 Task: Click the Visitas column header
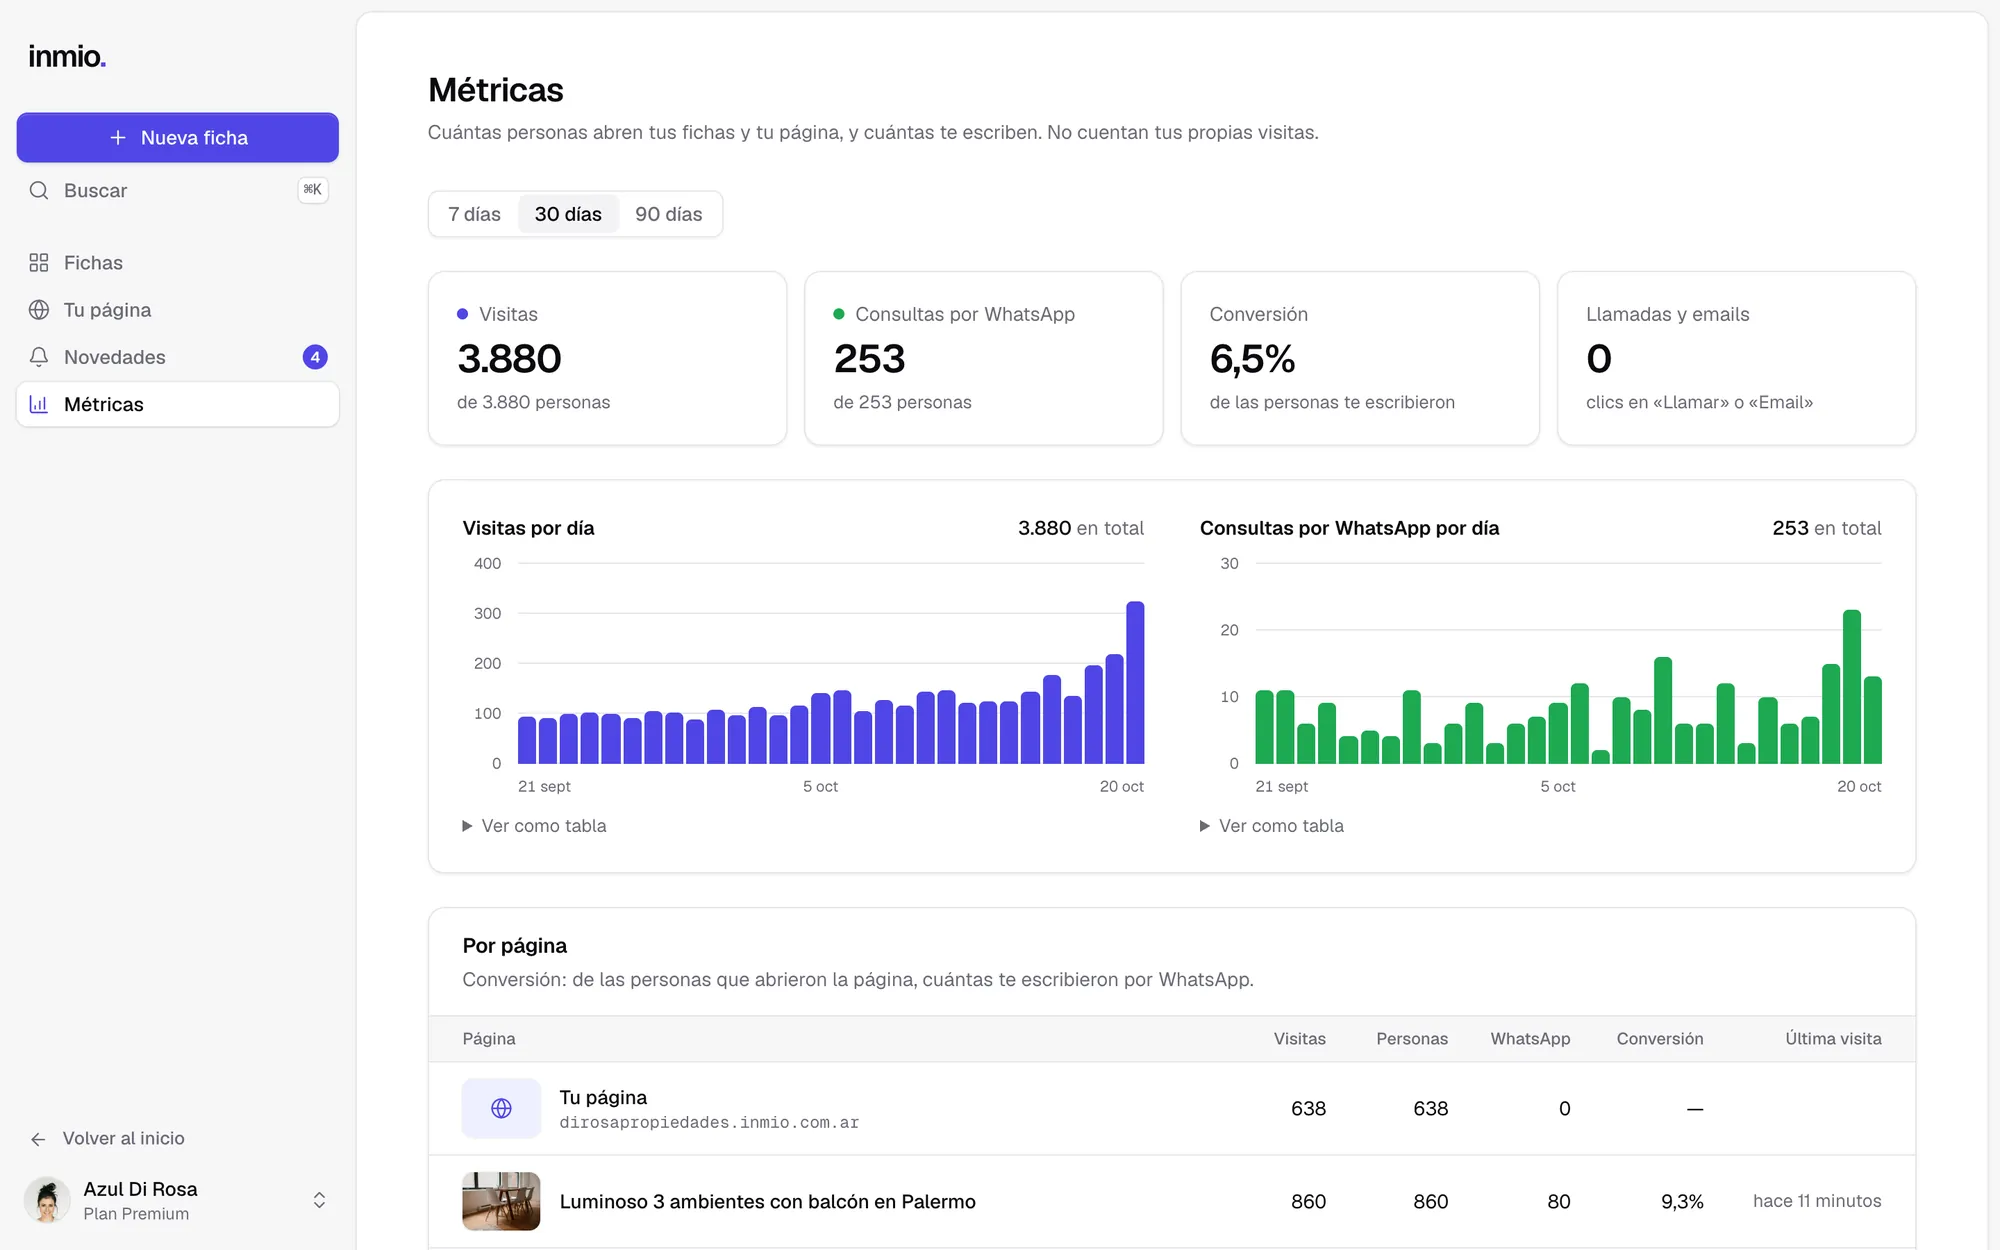[x=1300, y=1039]
